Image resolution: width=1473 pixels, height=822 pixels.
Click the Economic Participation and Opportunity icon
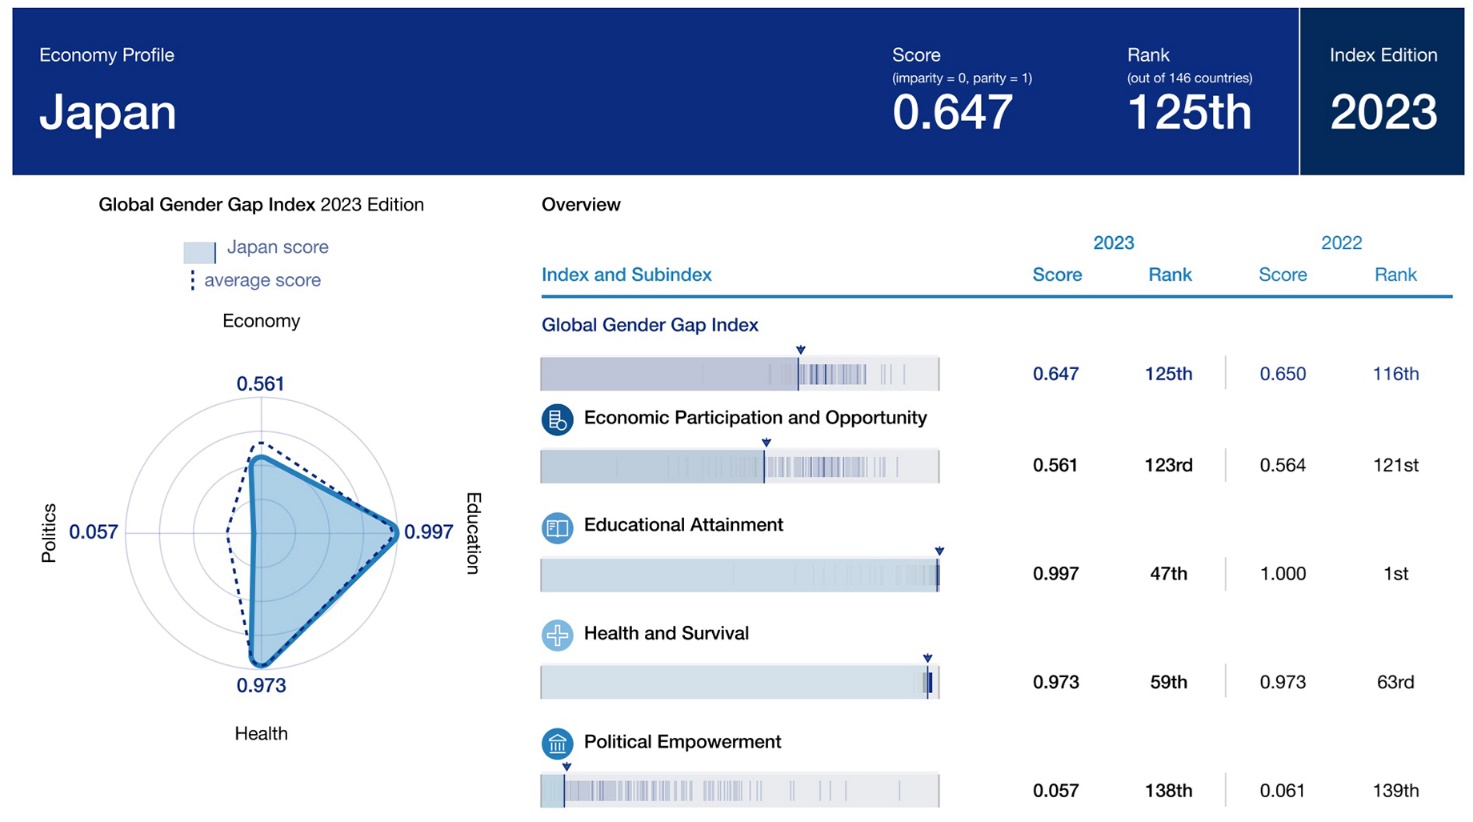[557, 420]
